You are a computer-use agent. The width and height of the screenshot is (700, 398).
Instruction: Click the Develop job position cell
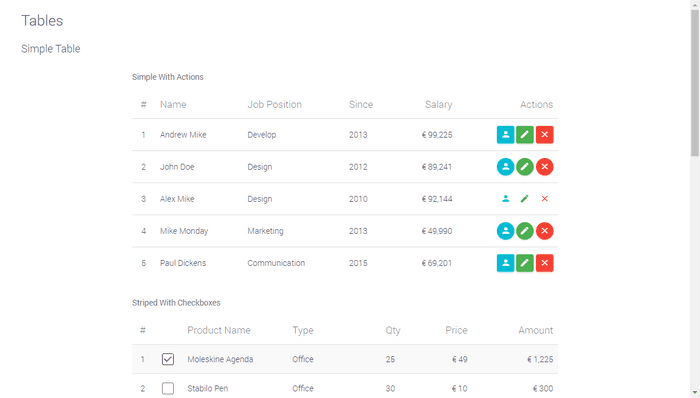(x=262, y=135)
